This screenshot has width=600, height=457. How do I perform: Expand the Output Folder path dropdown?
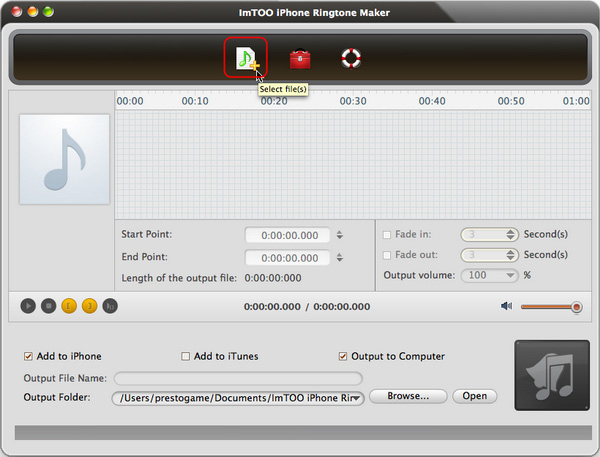(x=357, y=398)
